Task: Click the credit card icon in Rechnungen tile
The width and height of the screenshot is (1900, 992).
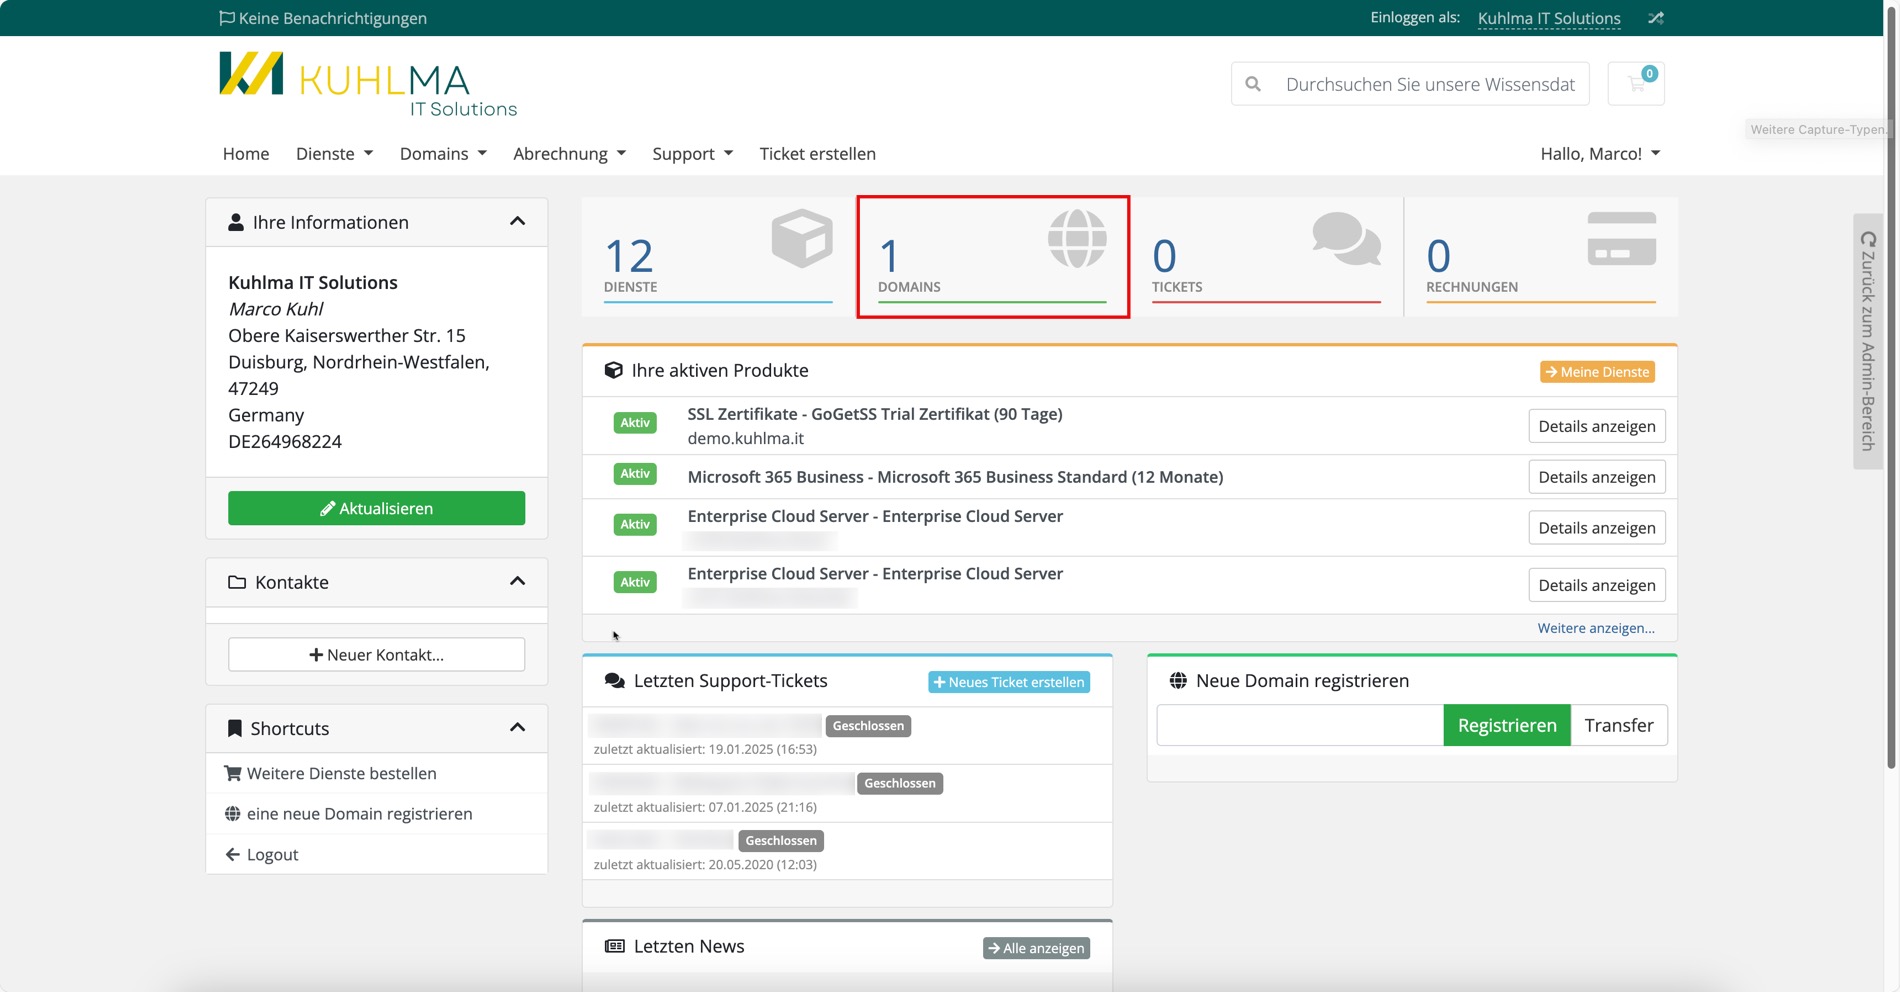Action: point(1622,238)
